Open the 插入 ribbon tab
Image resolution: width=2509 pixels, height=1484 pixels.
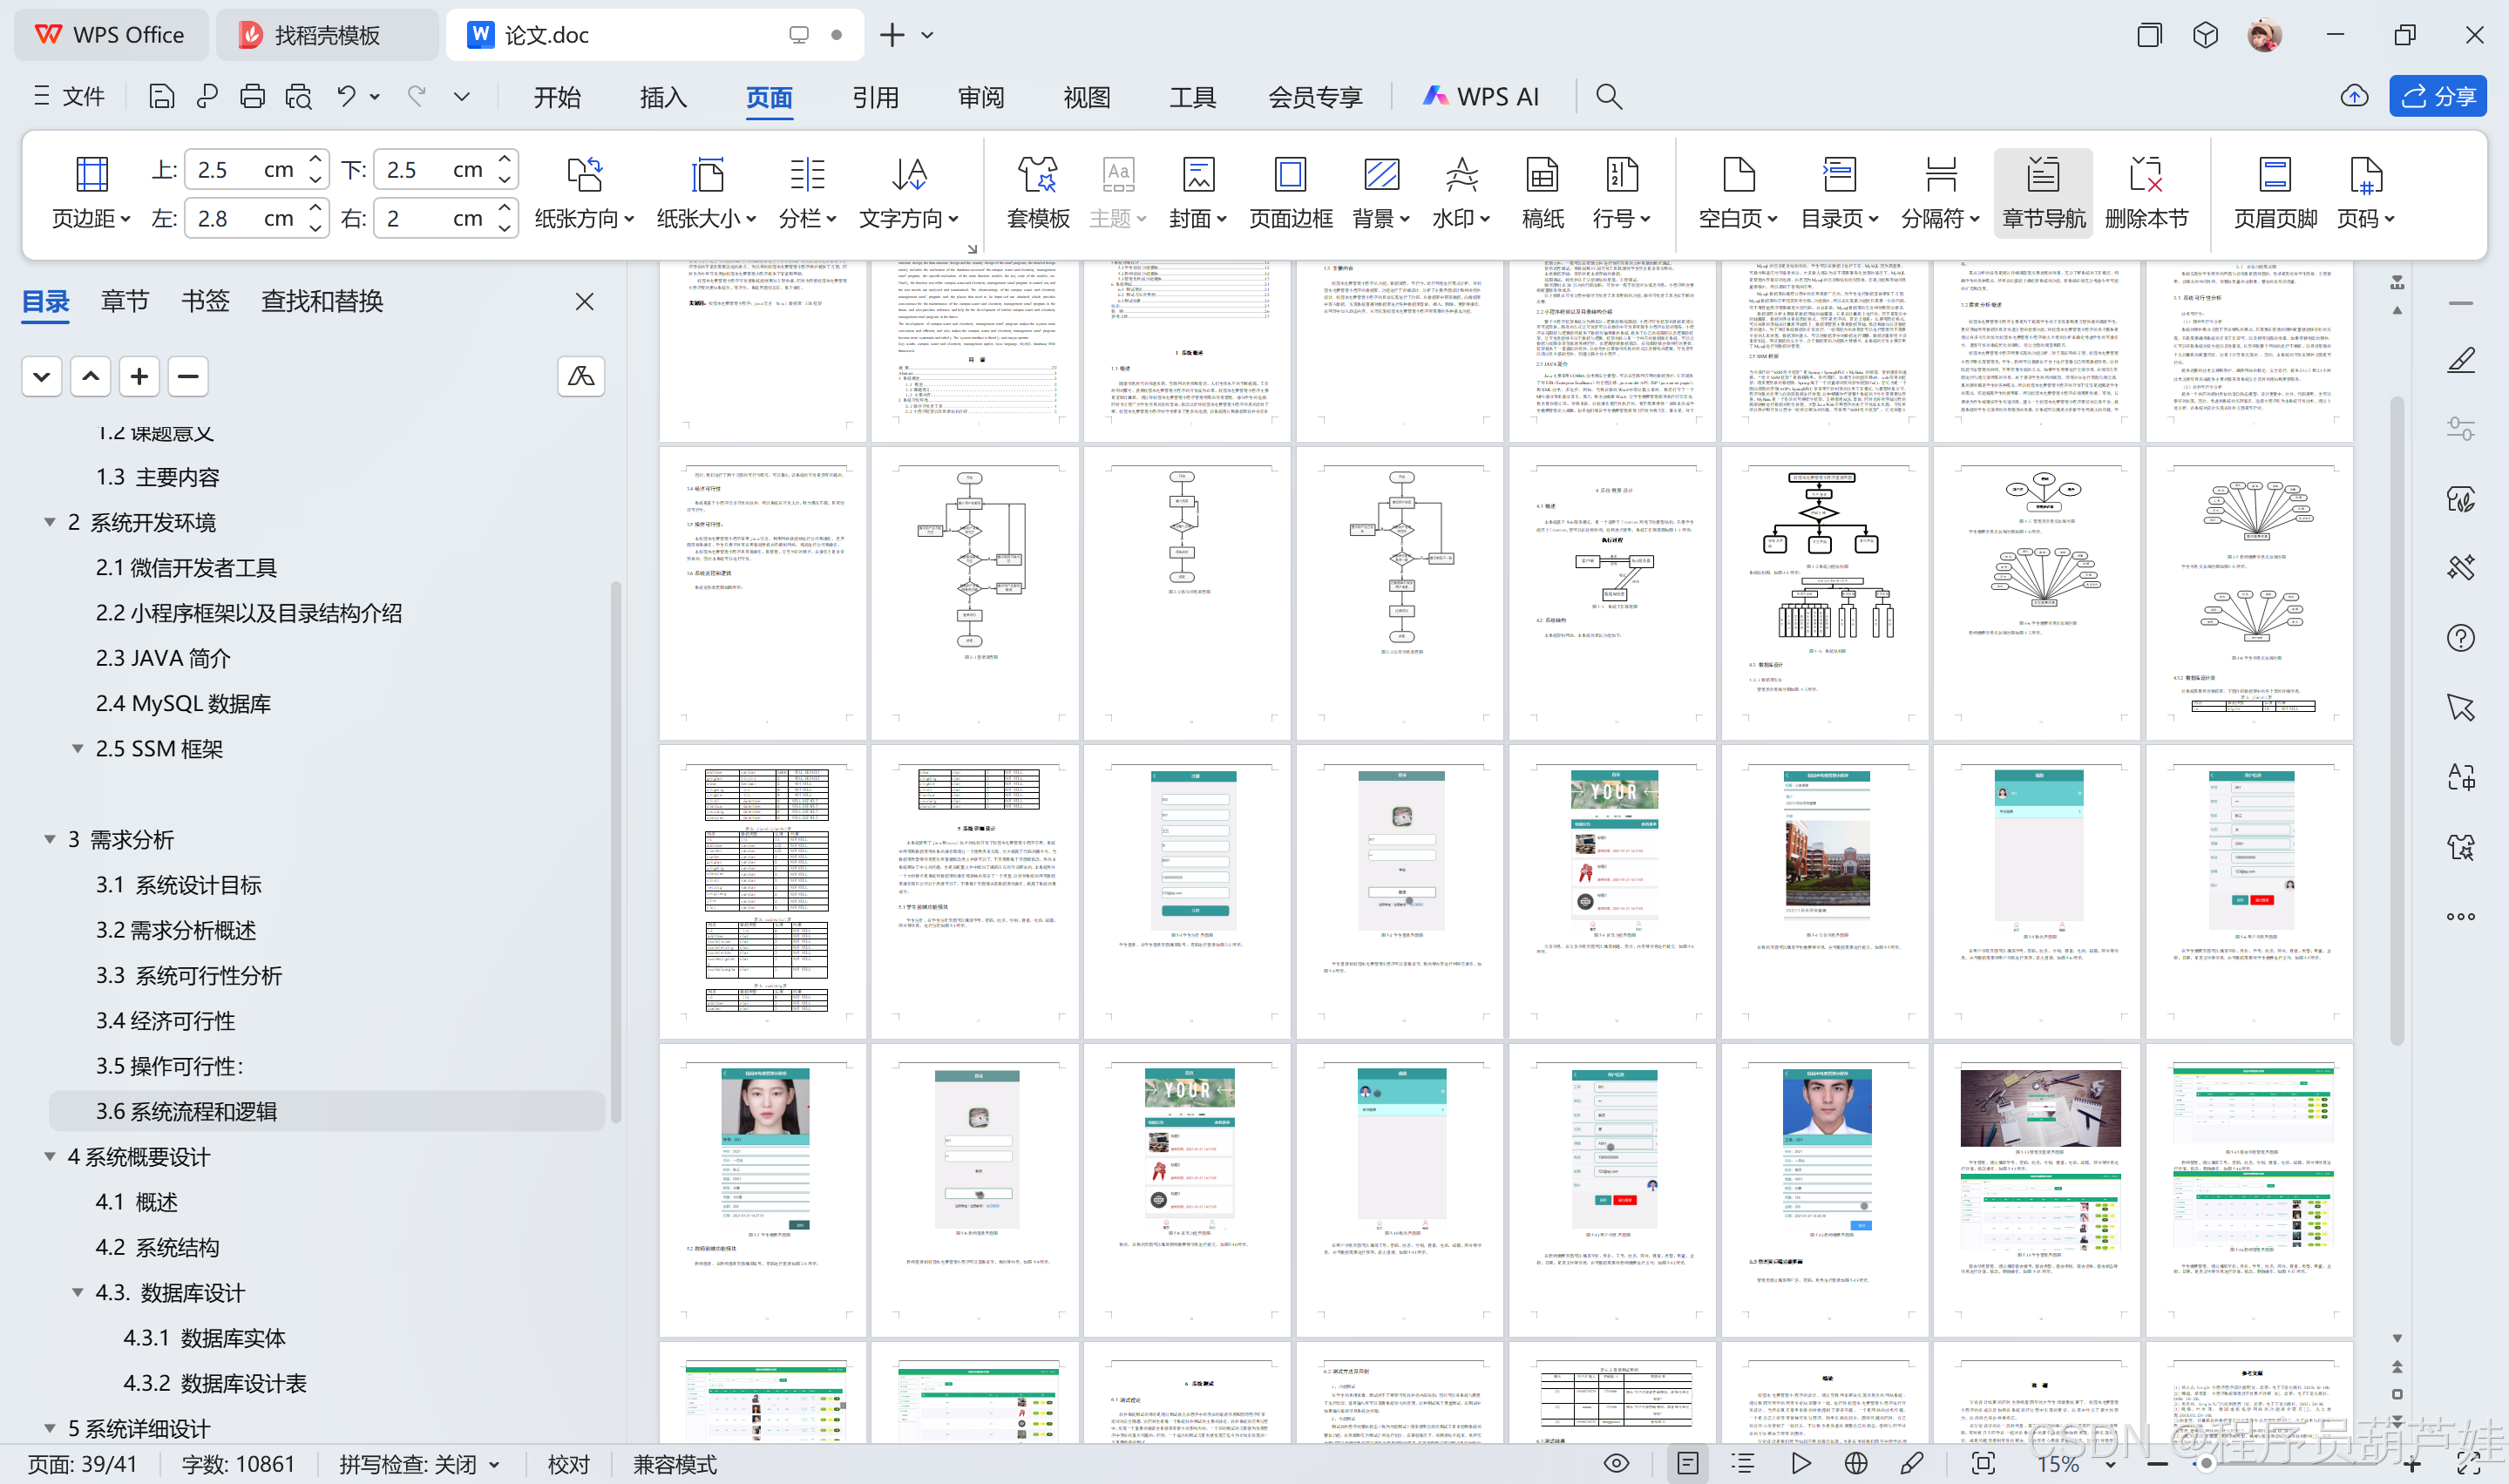663,97
